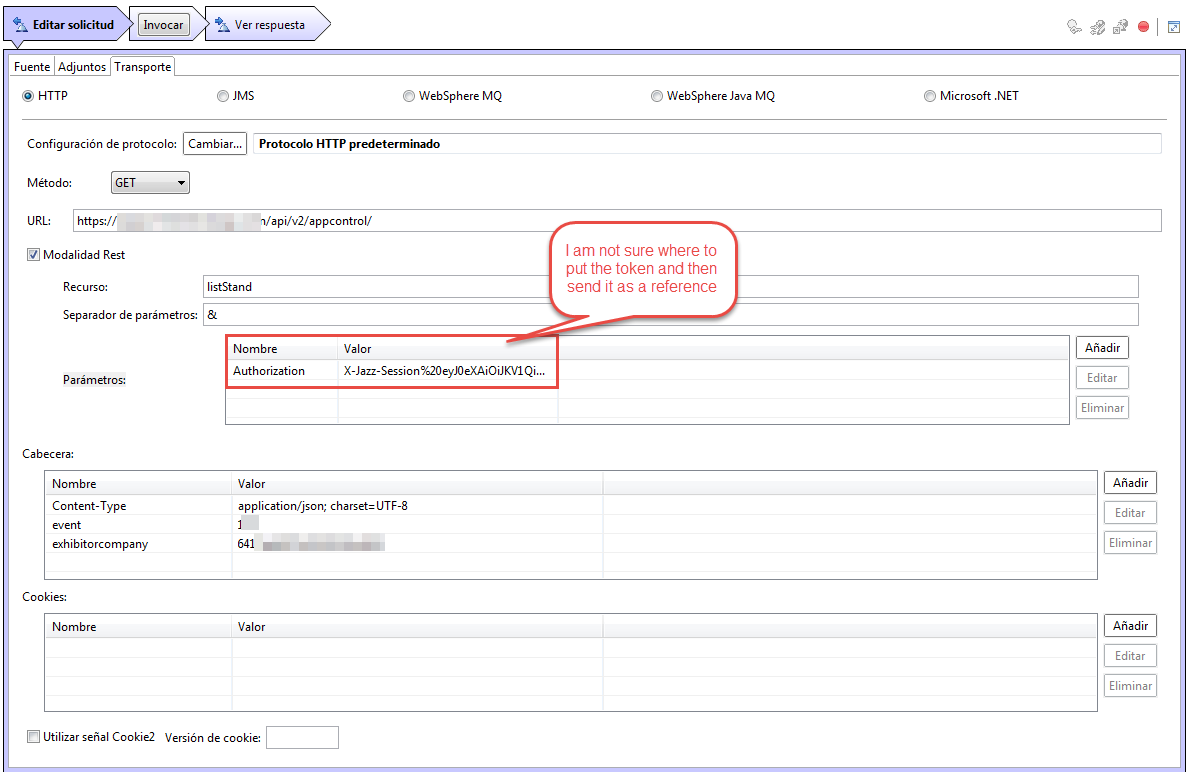Click Añadir next to the Cookies table
The width and height of the screenshot is (1187, 772).
click(x=1130, y=625)
